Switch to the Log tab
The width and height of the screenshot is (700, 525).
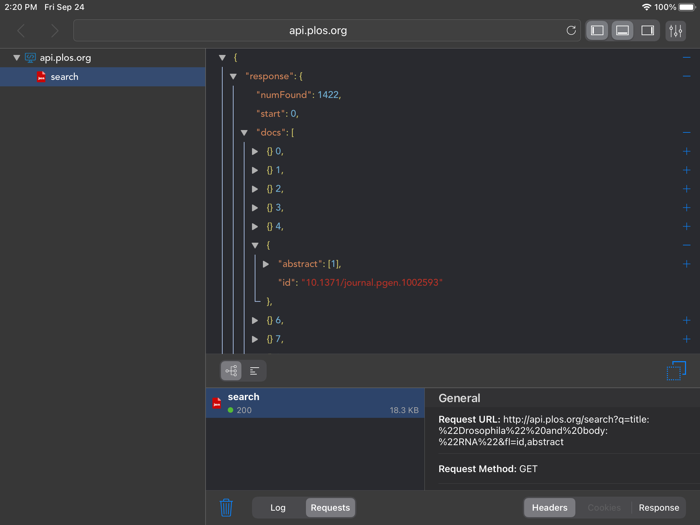click(278, 508)
